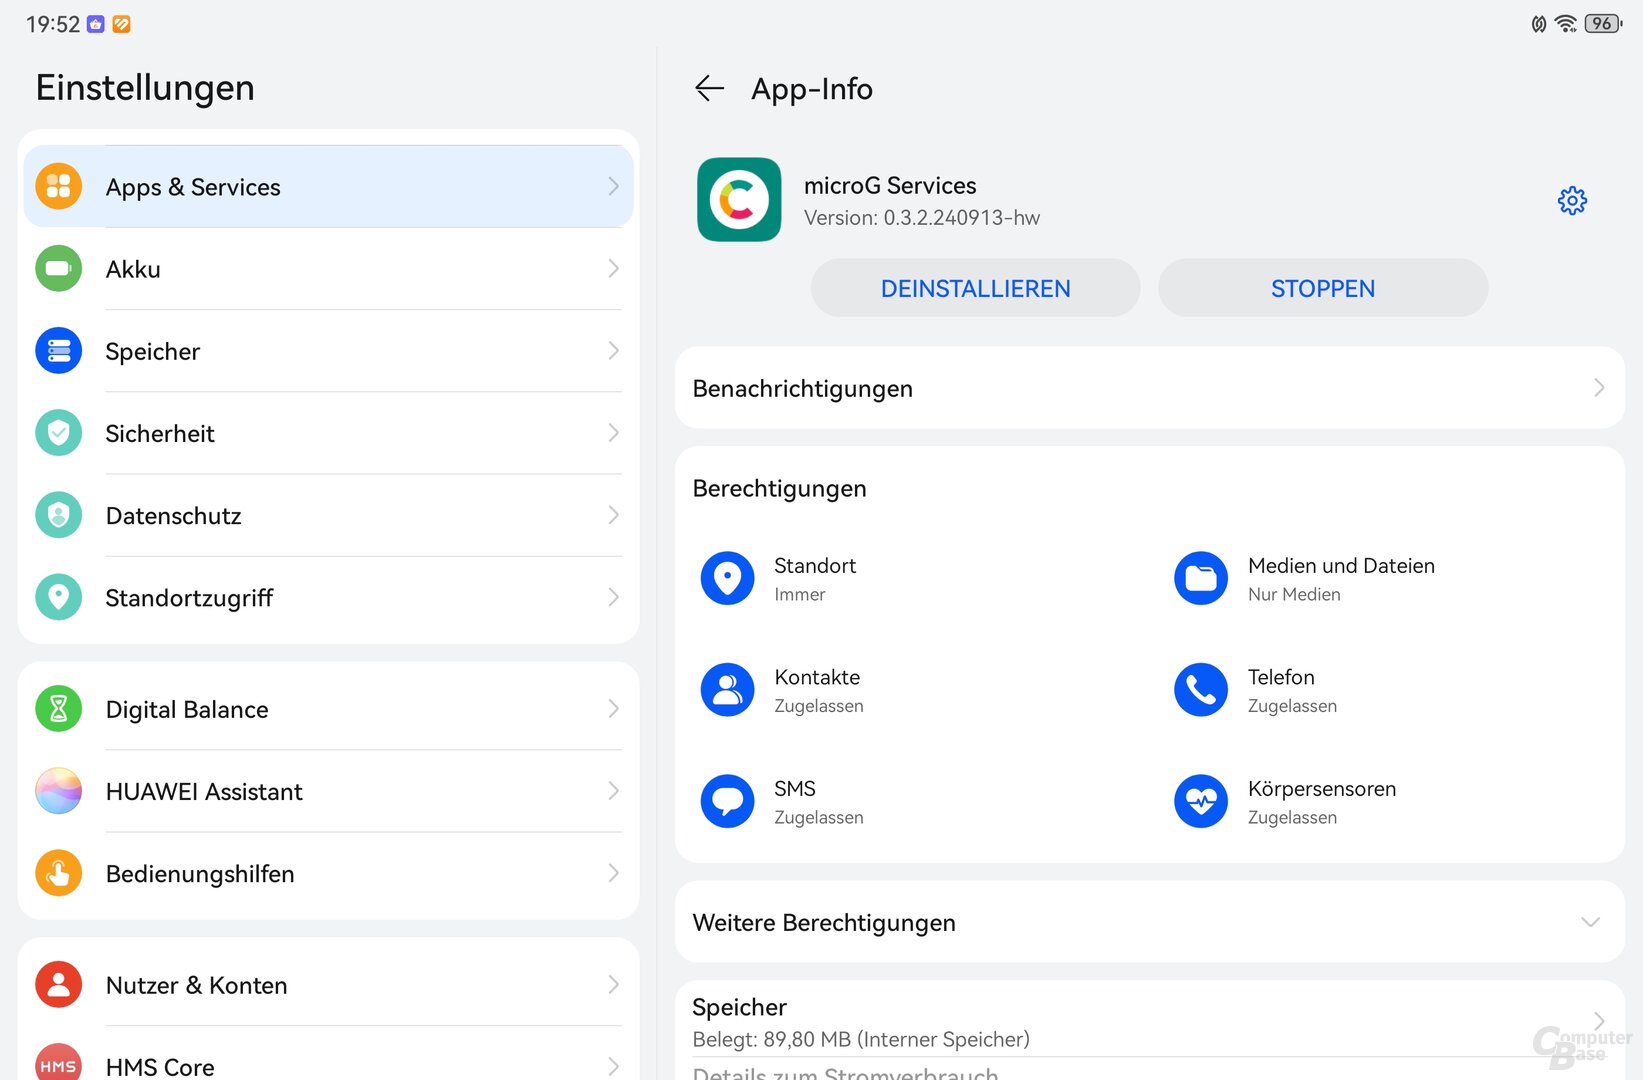Open Nutzer & Konten row chevron

point(613,985)
